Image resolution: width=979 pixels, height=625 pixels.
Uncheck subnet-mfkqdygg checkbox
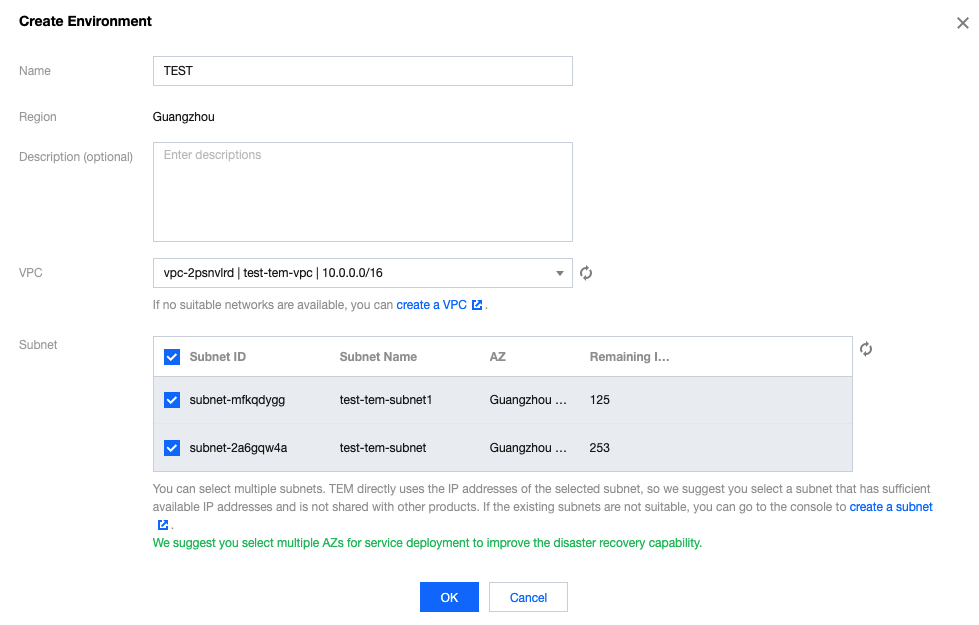pos(171,400)
